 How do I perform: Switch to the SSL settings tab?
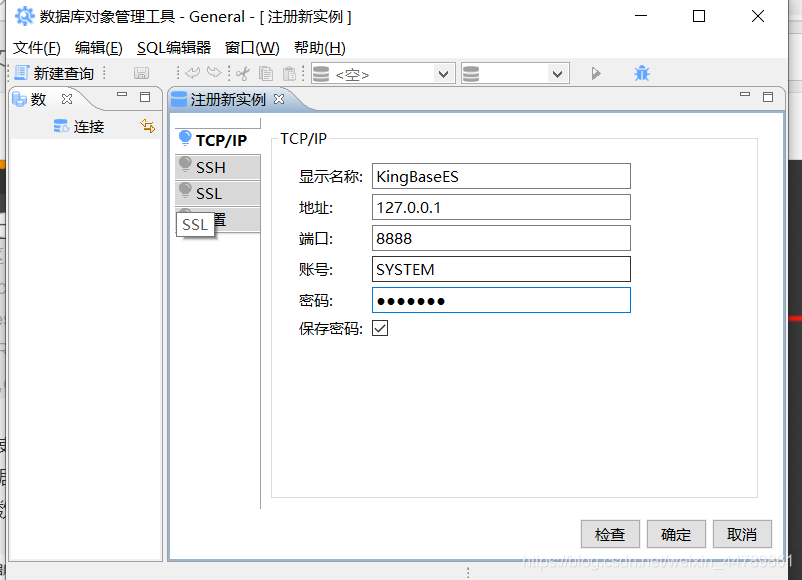click(x=218, y=193)
